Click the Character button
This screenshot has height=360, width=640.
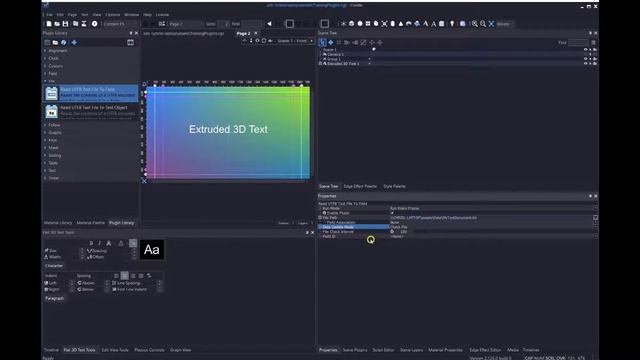click(x=54, y=266)
